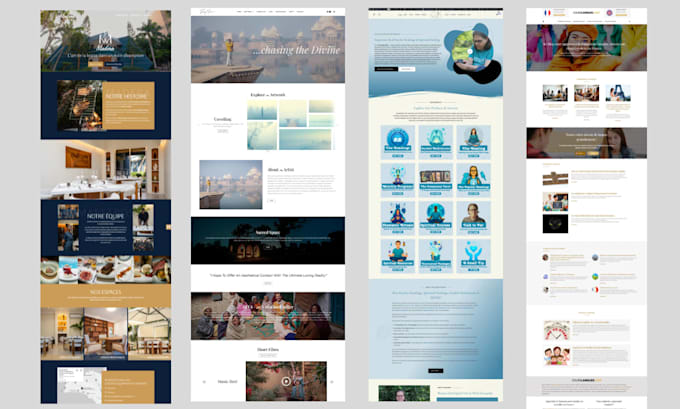
Task: Open the wooden sign article thumbnail
Action: click(x=555, y=178)
